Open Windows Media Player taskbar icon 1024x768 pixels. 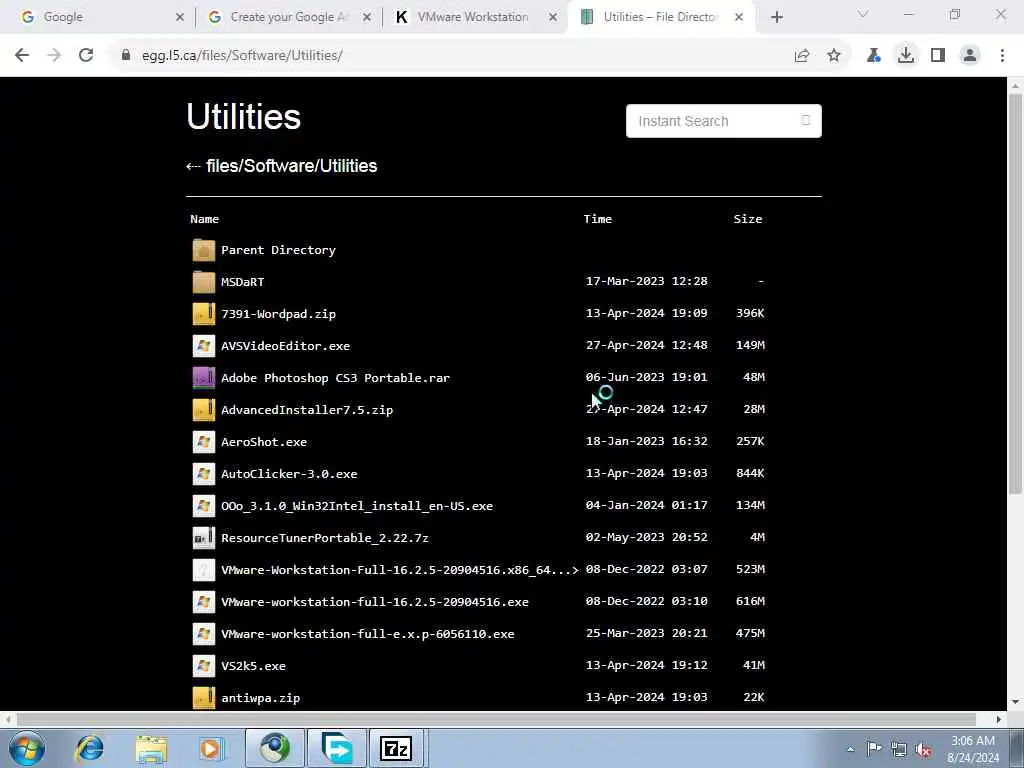(212, 748)
